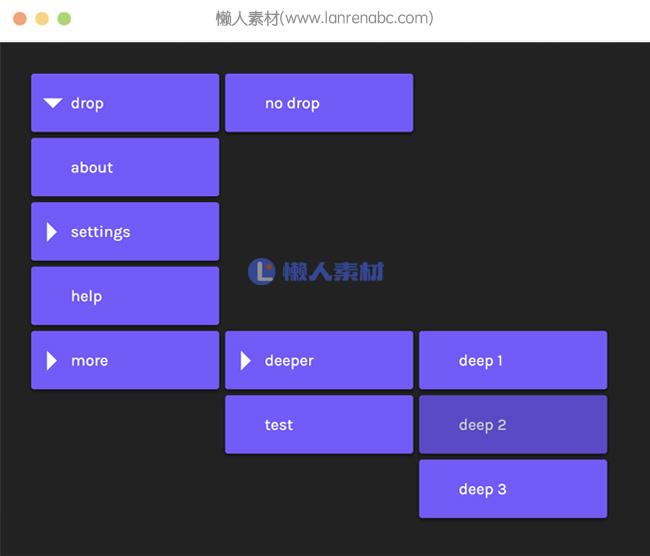Viewport: 650px width, 556px height.
Task: Select deep 1 in the submenu
Action: pos(513,360)
